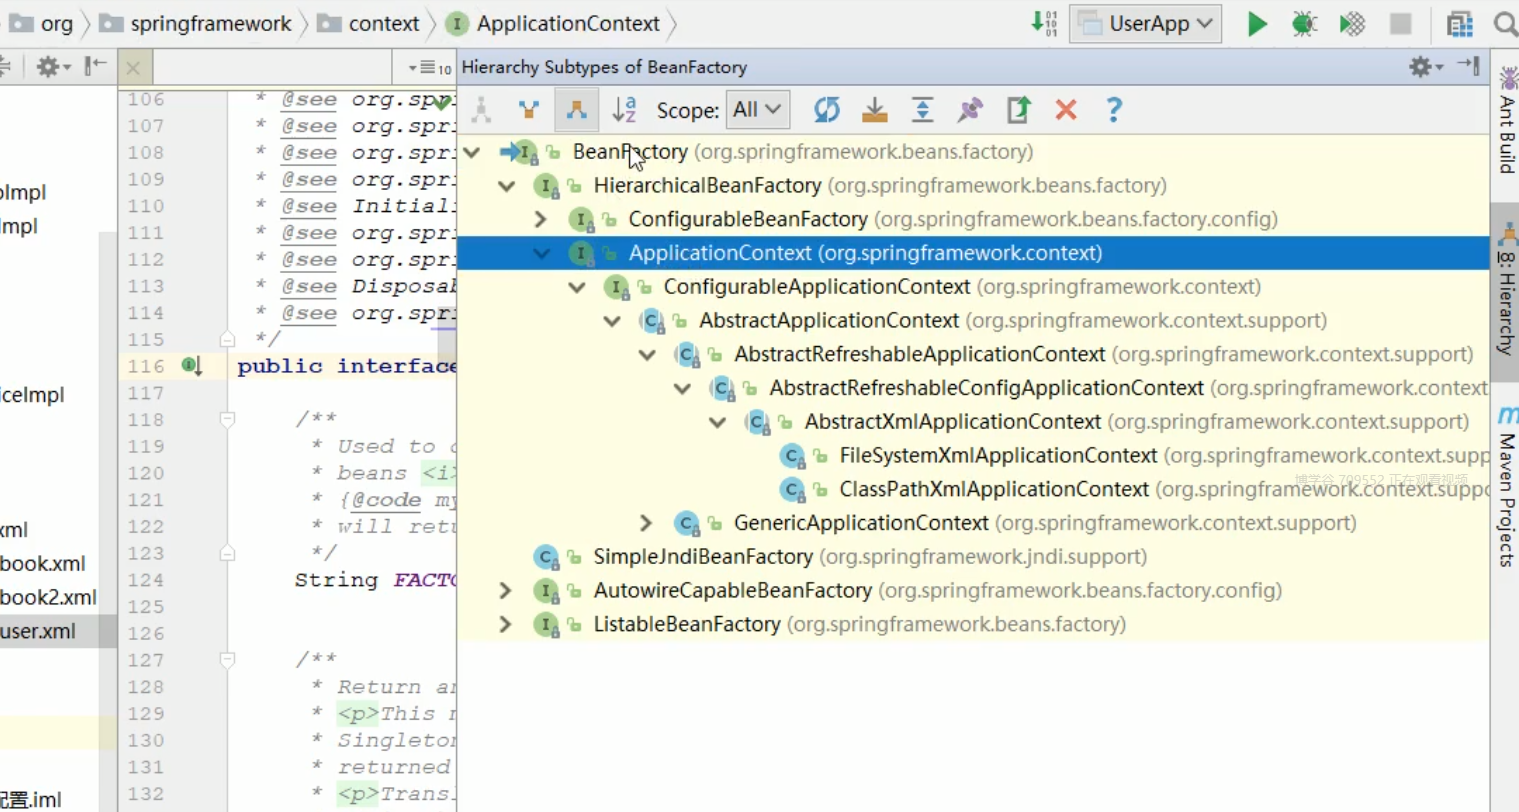The width and height of the screenshot is (1519, 812).
Task: Open the project panel settings gear
Action: (x=53, y=67)
